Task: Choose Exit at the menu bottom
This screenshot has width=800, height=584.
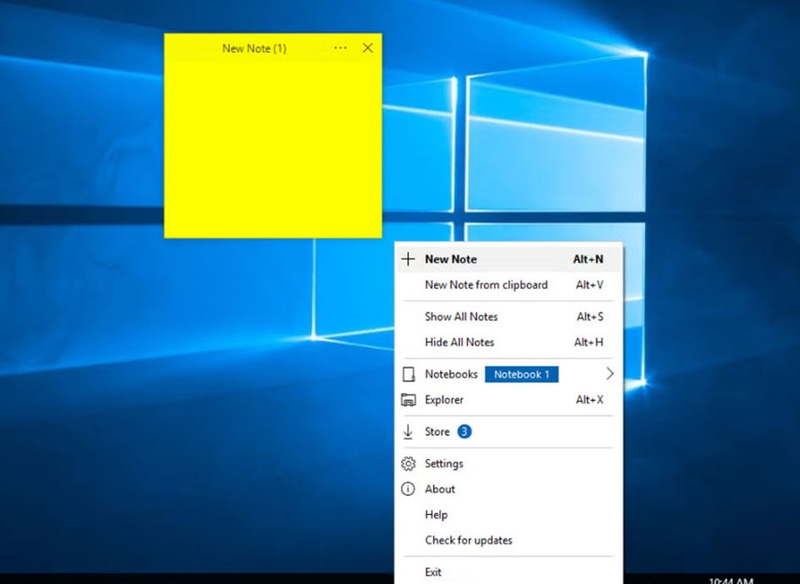Action: (509, 572)
